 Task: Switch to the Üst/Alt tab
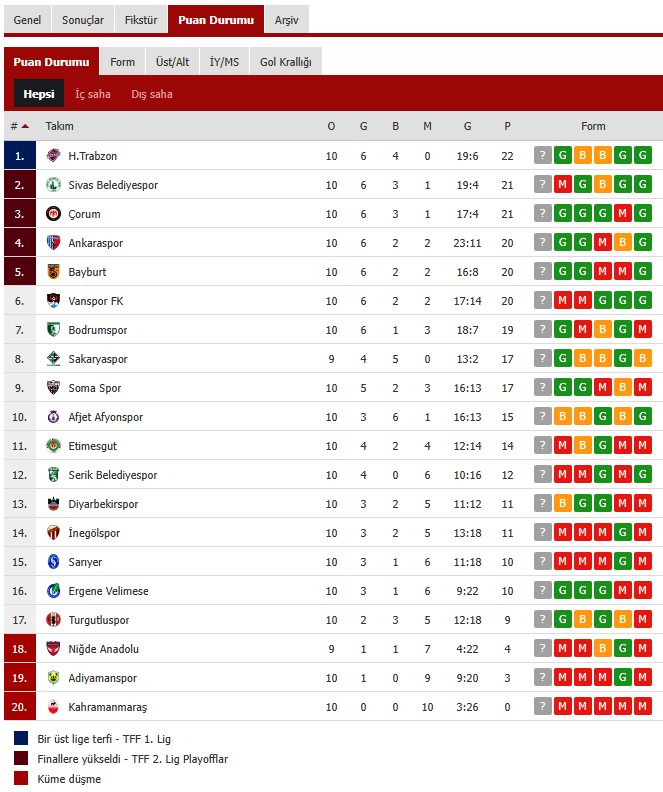[172, 62]
